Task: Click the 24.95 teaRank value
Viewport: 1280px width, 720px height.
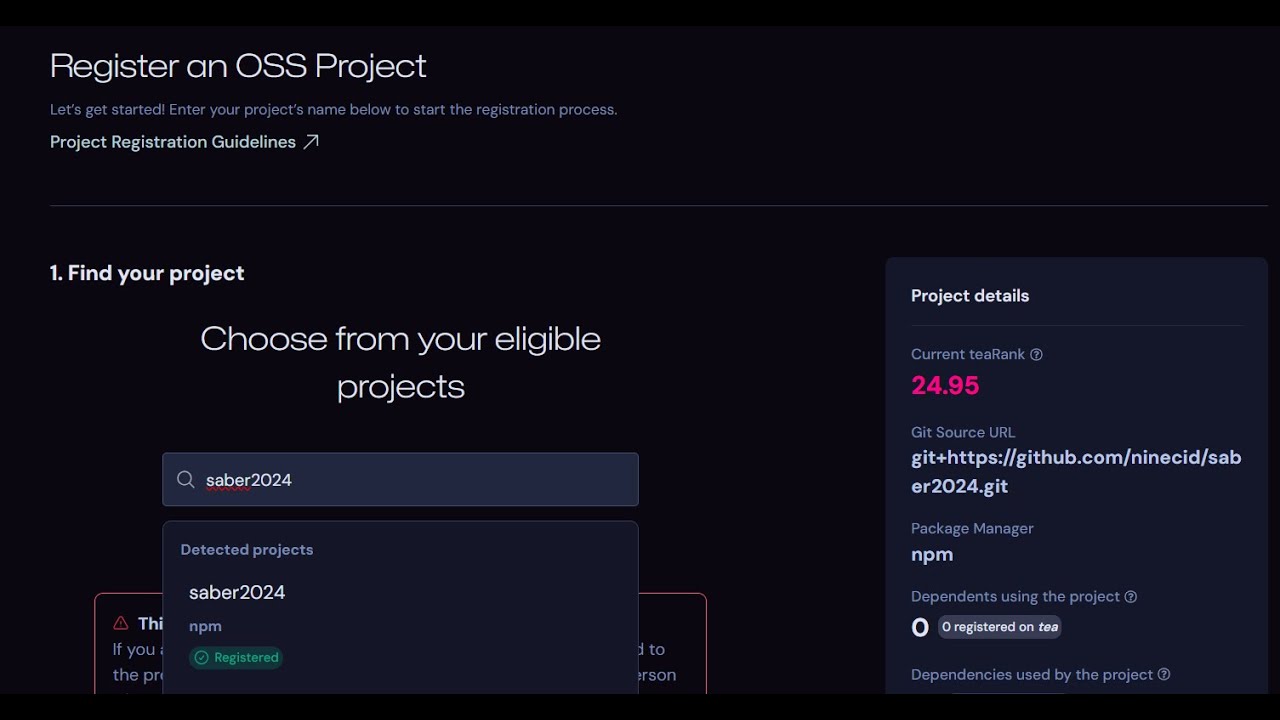Action: pos(945,385)
